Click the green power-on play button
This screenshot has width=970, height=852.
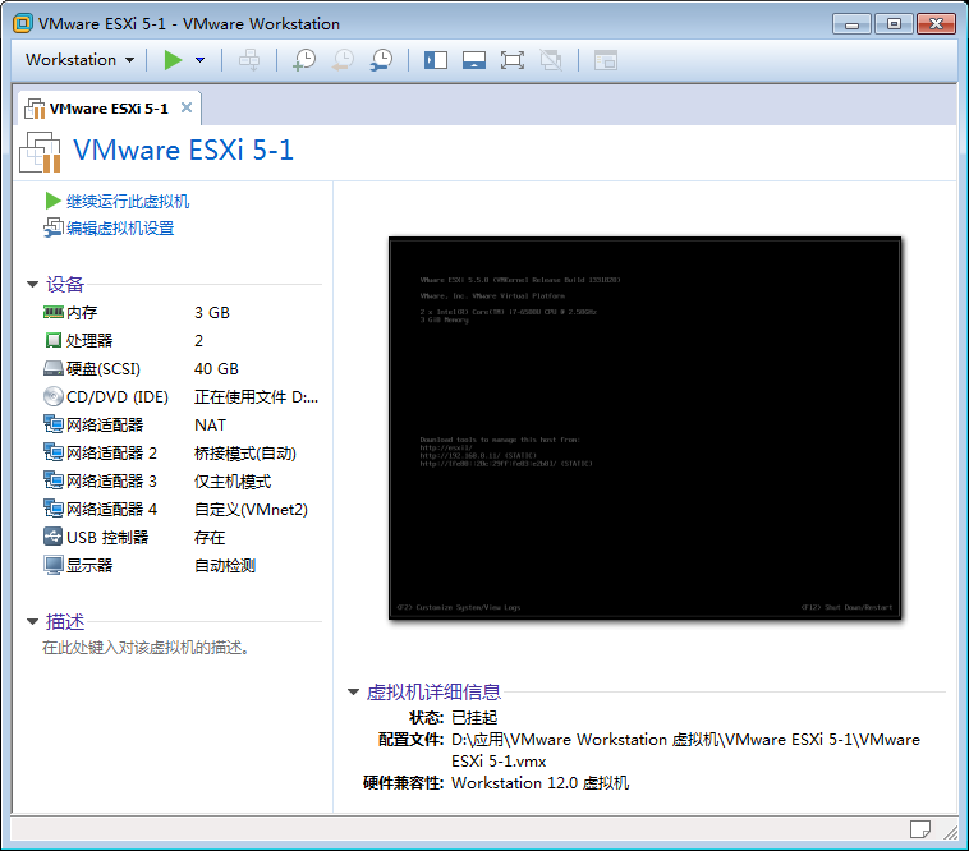pyautogui.click(x=173, y=60)
